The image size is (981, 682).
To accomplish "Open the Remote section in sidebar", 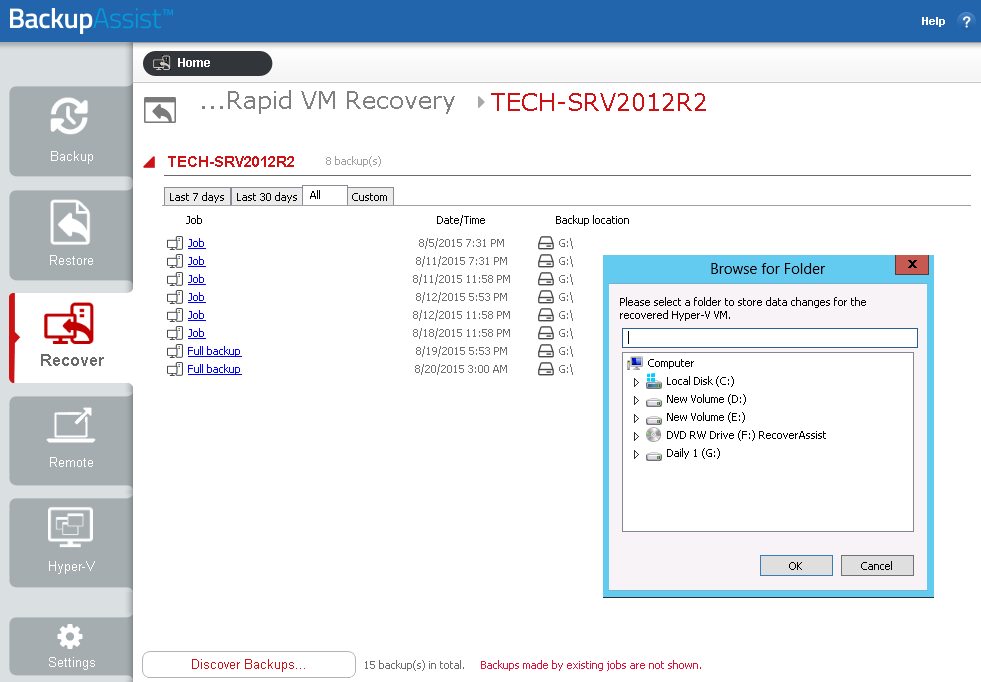I will click(71, 440).
